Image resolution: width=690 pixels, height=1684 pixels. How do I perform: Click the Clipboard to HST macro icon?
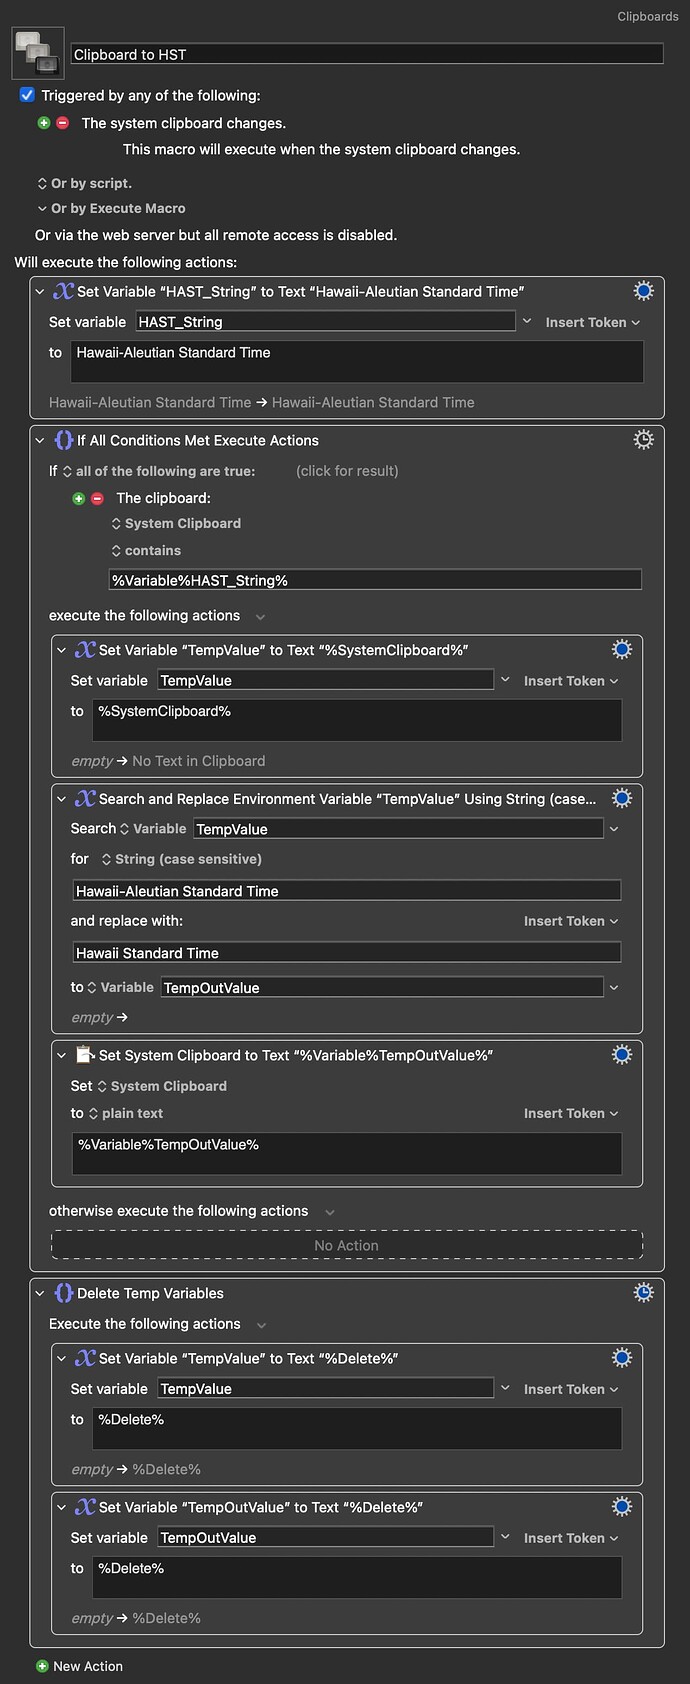[x=38, y=53]
